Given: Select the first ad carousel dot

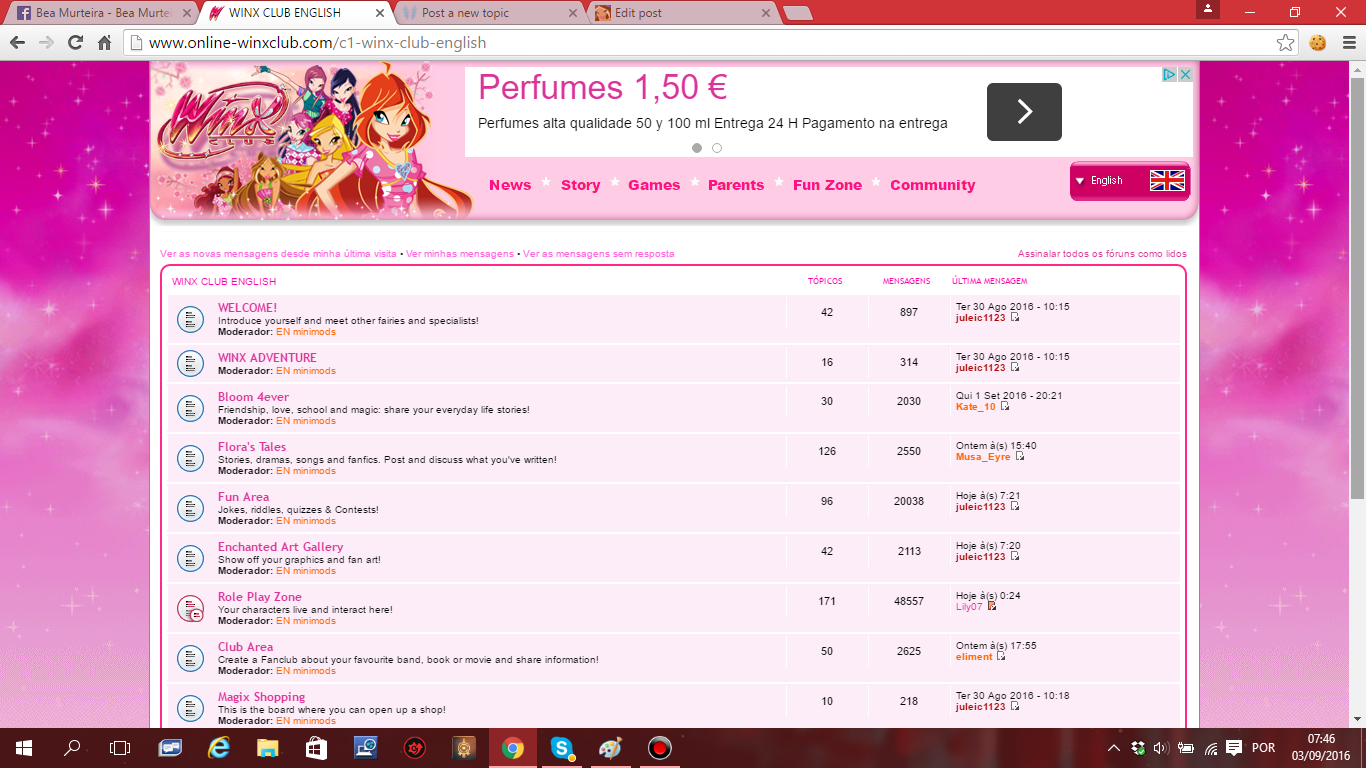Looking at the screenshot, I should [x=697, y=148].
